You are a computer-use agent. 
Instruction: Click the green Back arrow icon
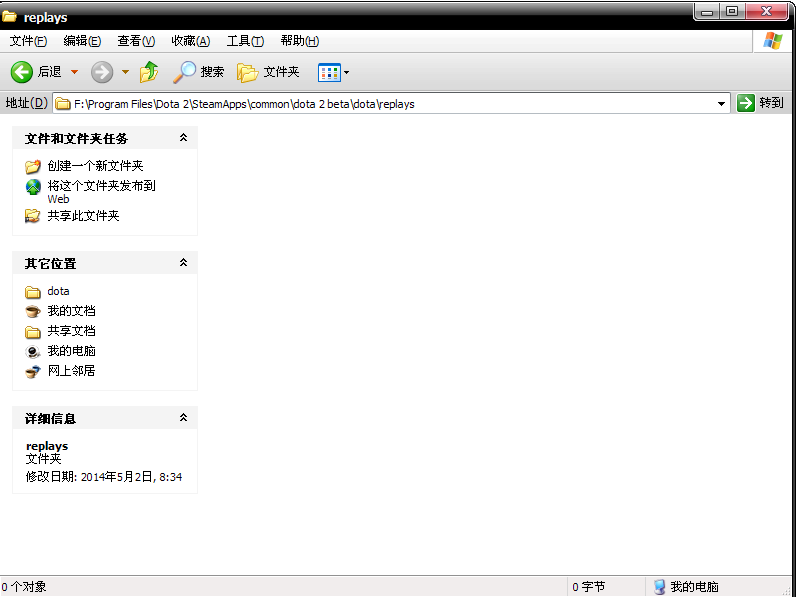pos(22,72)
